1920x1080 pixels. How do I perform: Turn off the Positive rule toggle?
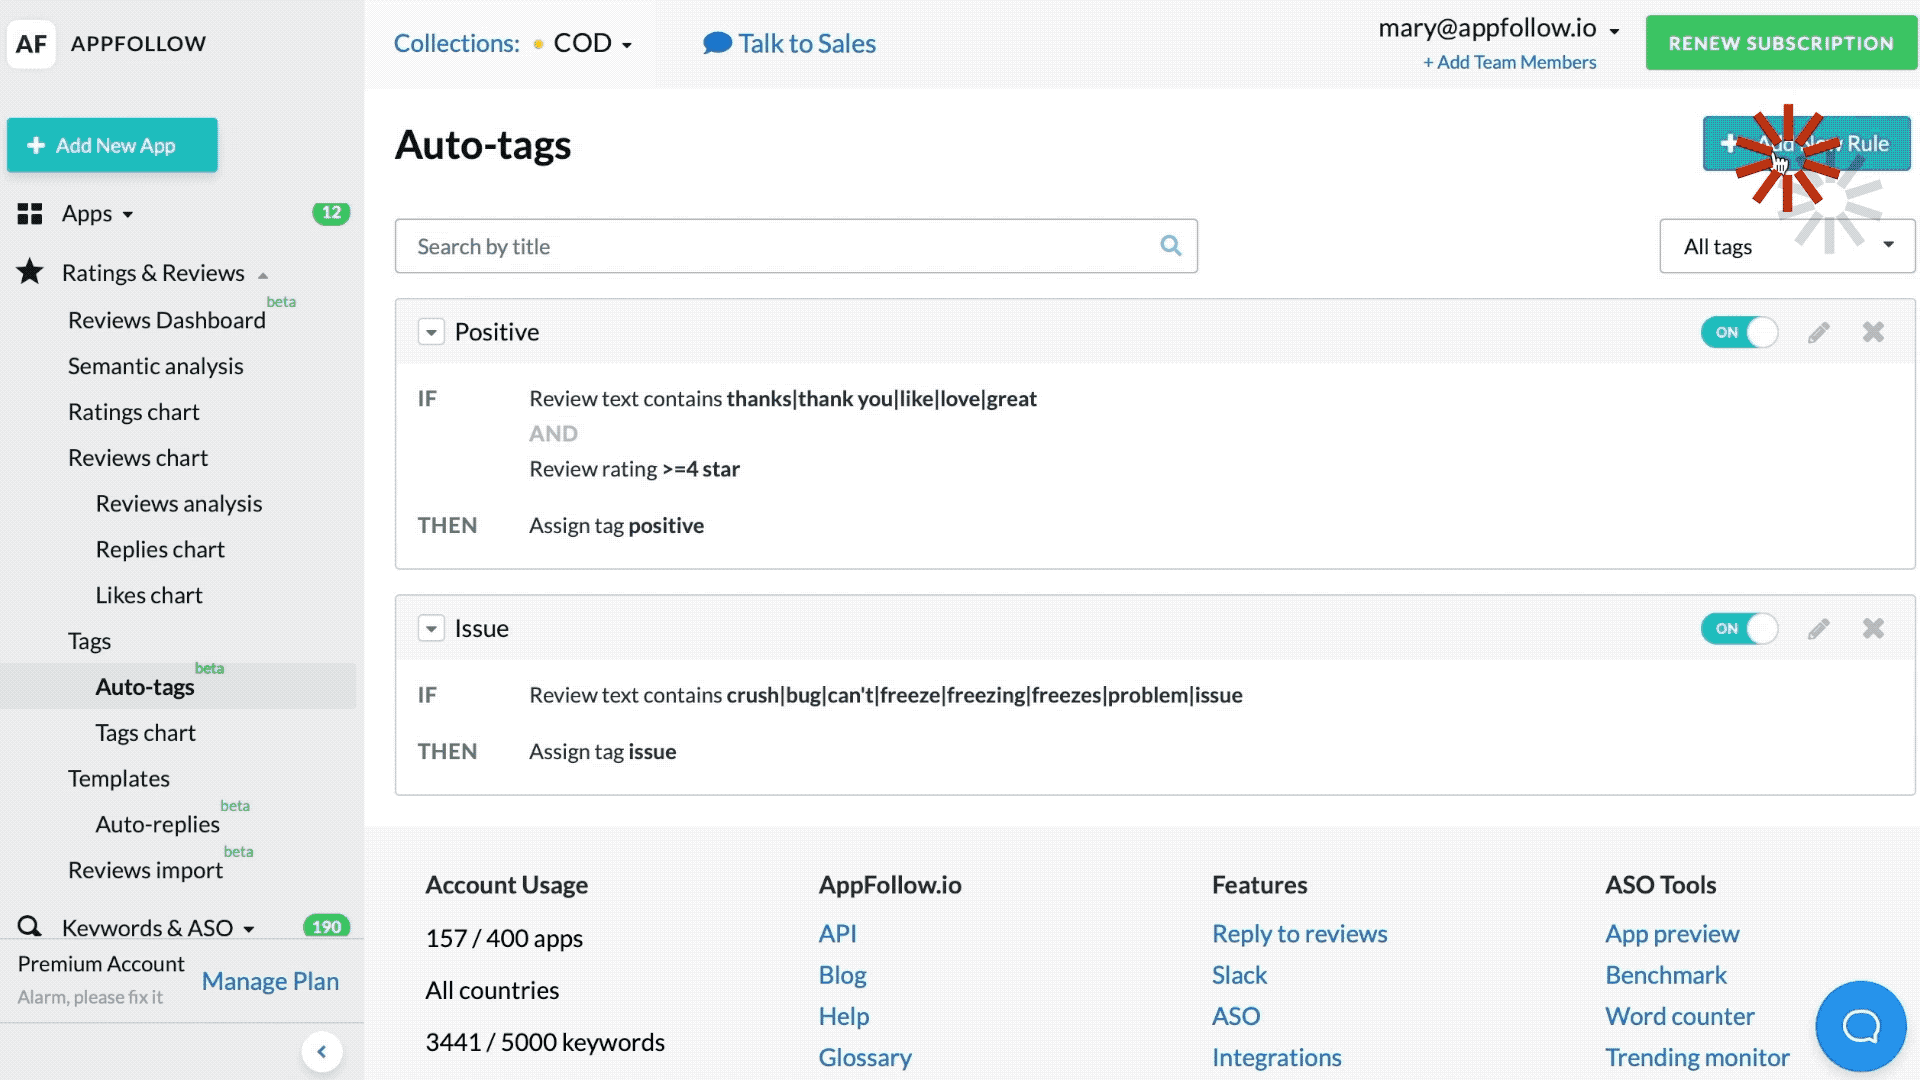1739,332
